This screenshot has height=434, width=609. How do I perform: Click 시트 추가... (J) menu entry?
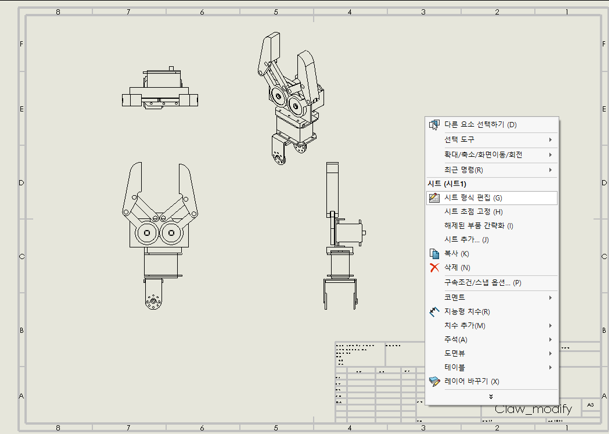[x=492, y=240]
